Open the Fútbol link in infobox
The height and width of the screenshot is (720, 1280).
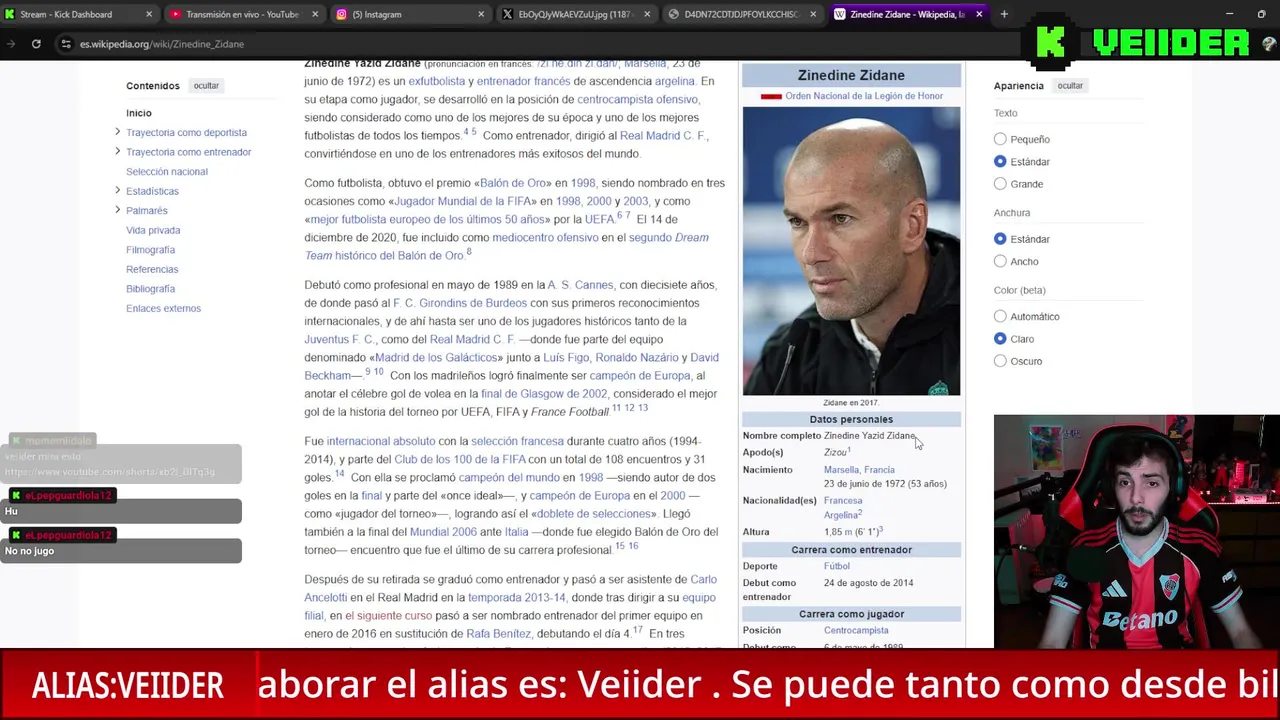[x=837, y=566]
